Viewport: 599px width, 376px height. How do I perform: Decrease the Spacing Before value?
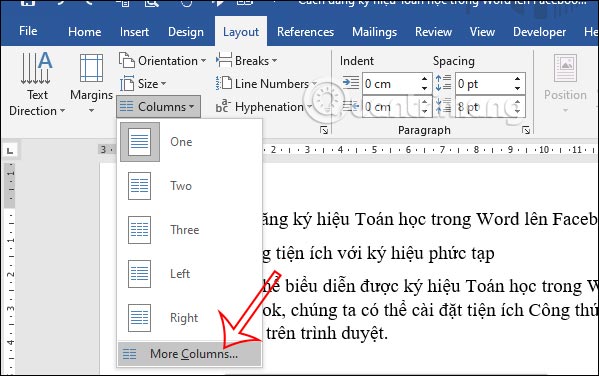tap(517, 88)
